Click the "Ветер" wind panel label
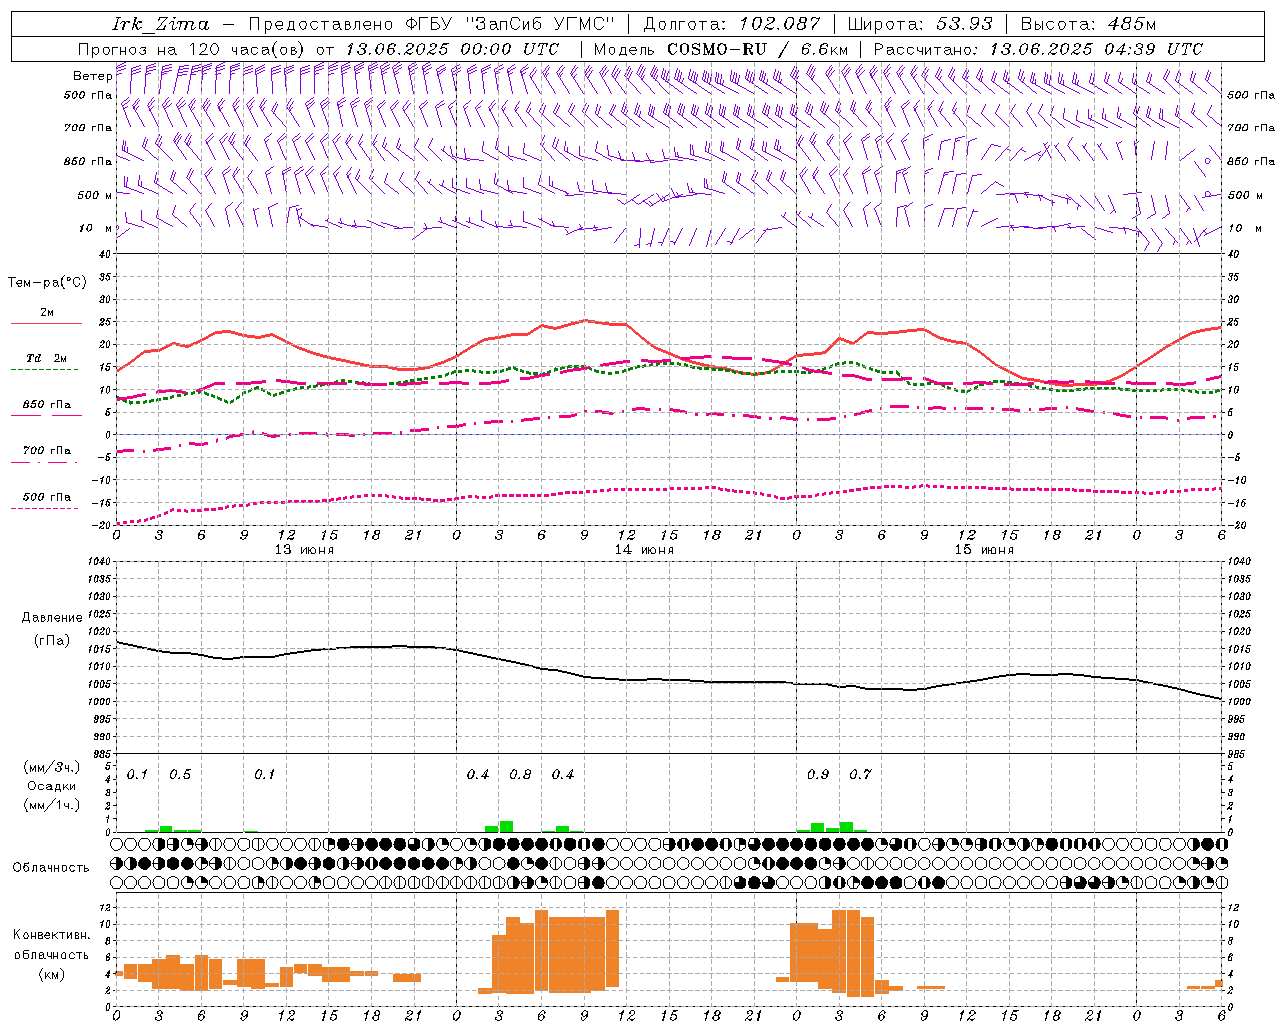The image size is (1280, 1024). click(92, 76)
